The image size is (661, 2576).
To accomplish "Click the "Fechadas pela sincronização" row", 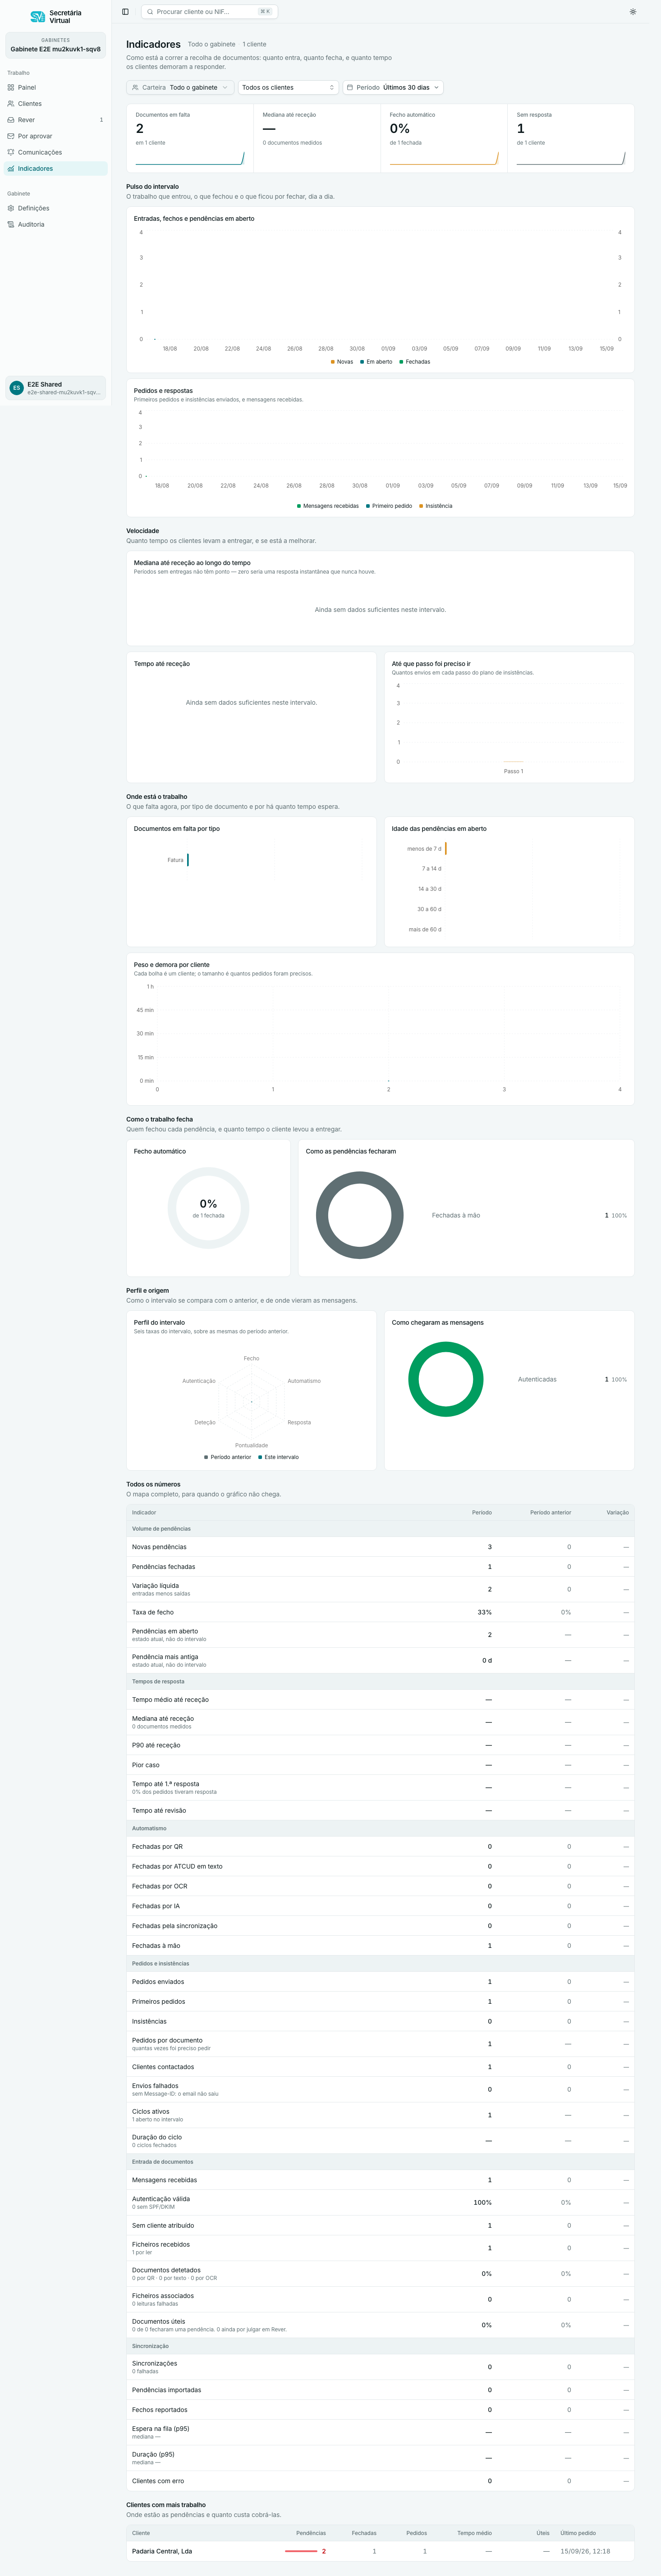I will click(380, 1926).
